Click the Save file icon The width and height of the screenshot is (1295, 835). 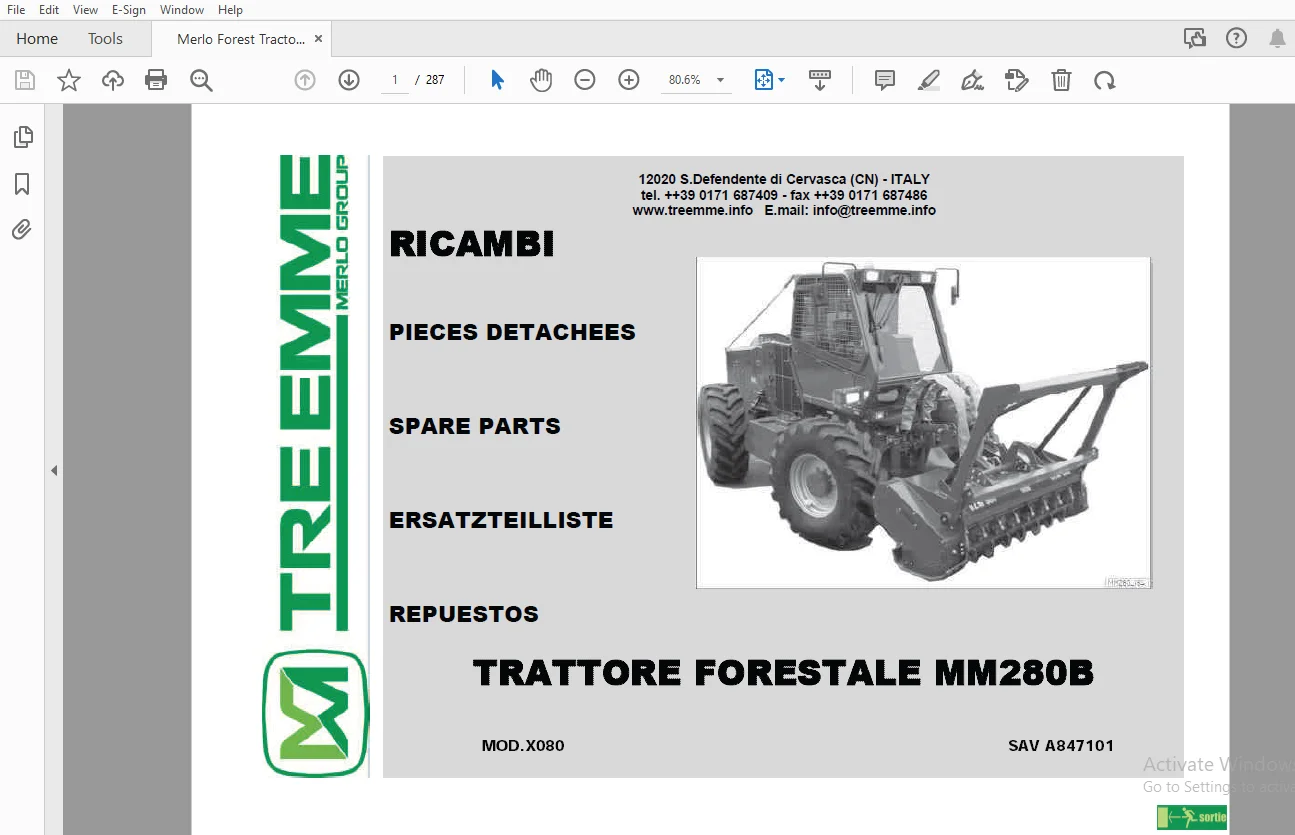(25, 80)
